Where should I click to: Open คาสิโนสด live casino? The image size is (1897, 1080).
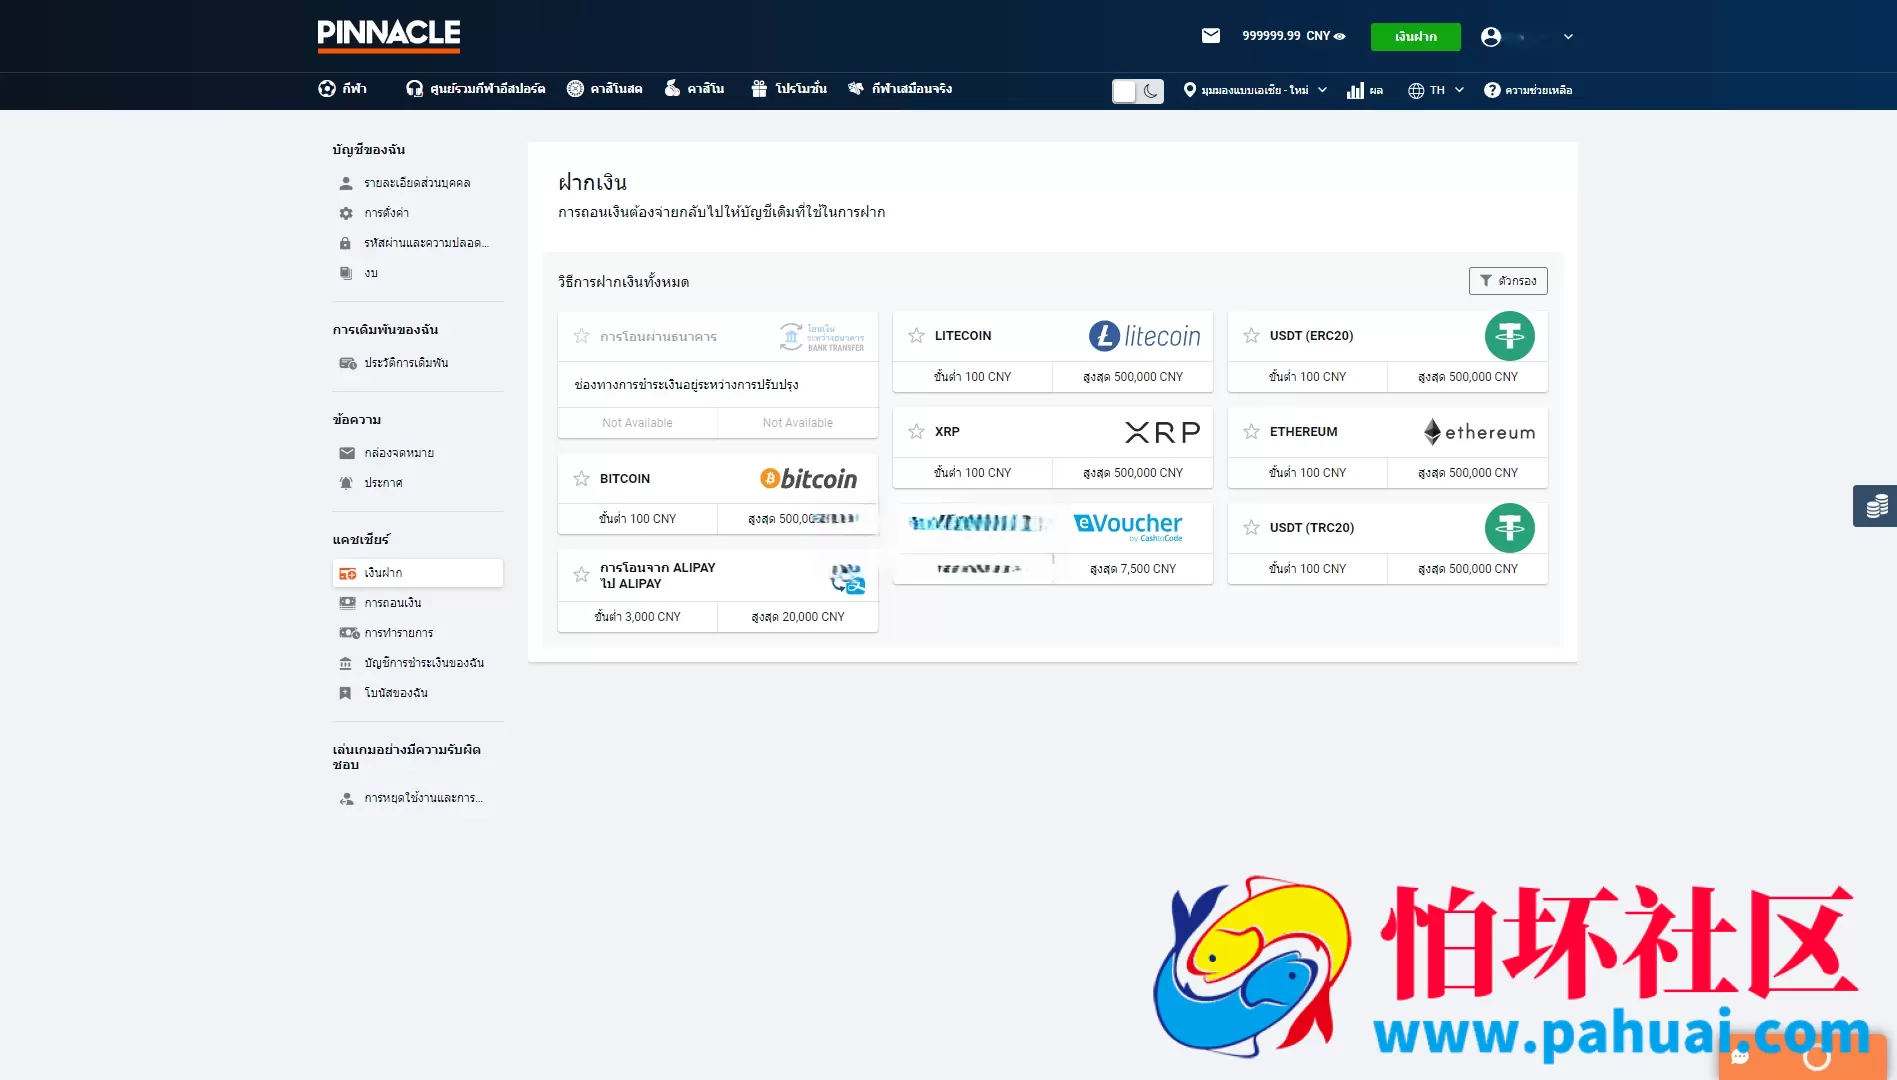point(604,89)
